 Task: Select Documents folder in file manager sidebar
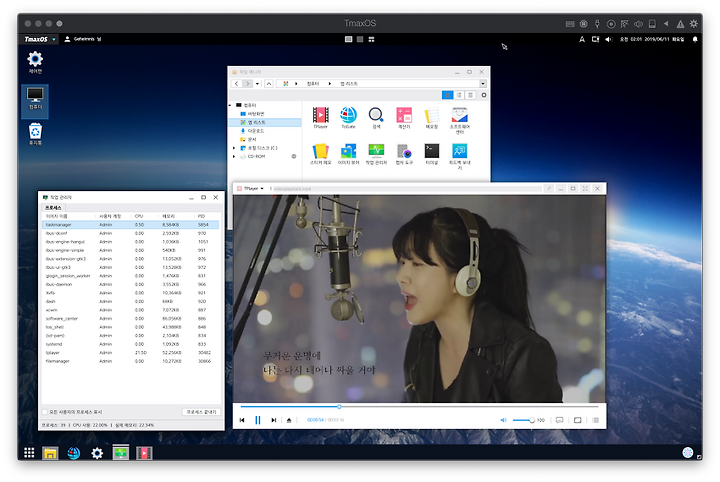click(x=248, y=139)
